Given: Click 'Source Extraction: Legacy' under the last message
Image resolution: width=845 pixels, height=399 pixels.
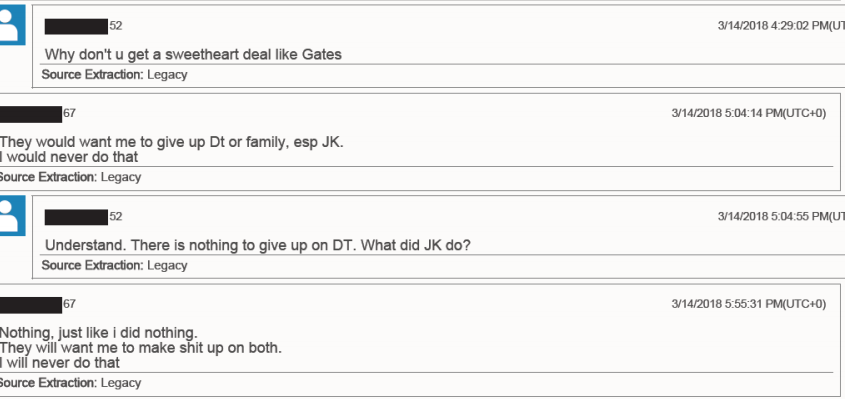Looking at the screenshot, I should pos(70,383).
